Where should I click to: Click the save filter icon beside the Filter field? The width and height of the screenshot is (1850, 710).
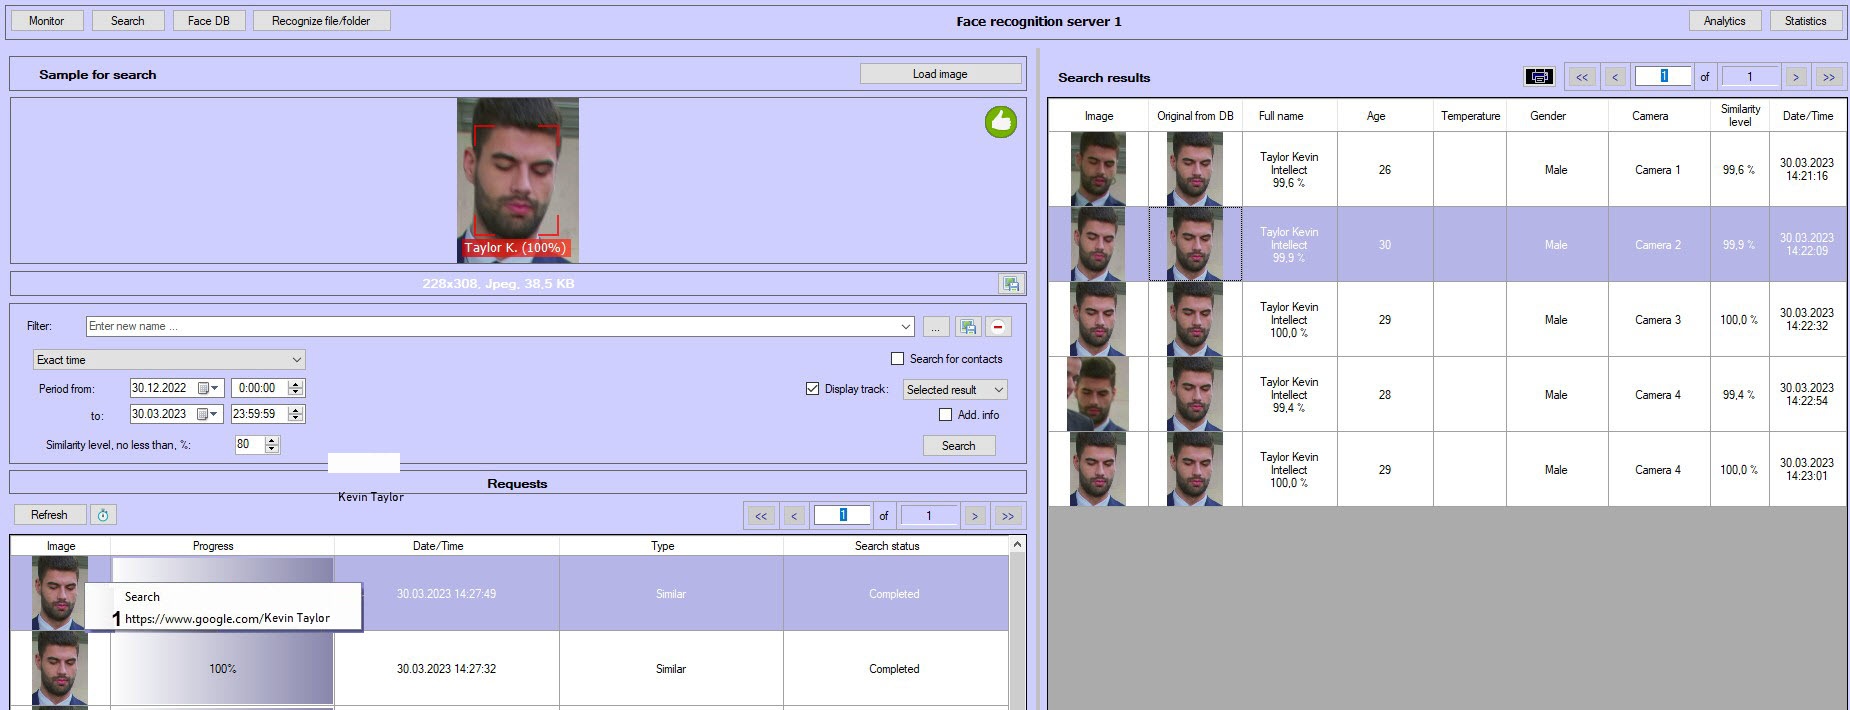tap(967, 327)
